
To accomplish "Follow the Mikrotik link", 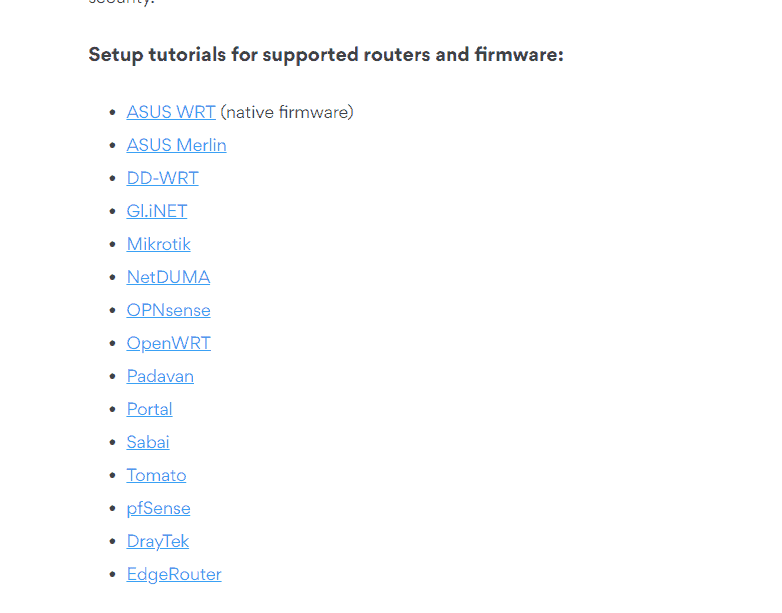I will pyautogui.click(x=159, y=244).
